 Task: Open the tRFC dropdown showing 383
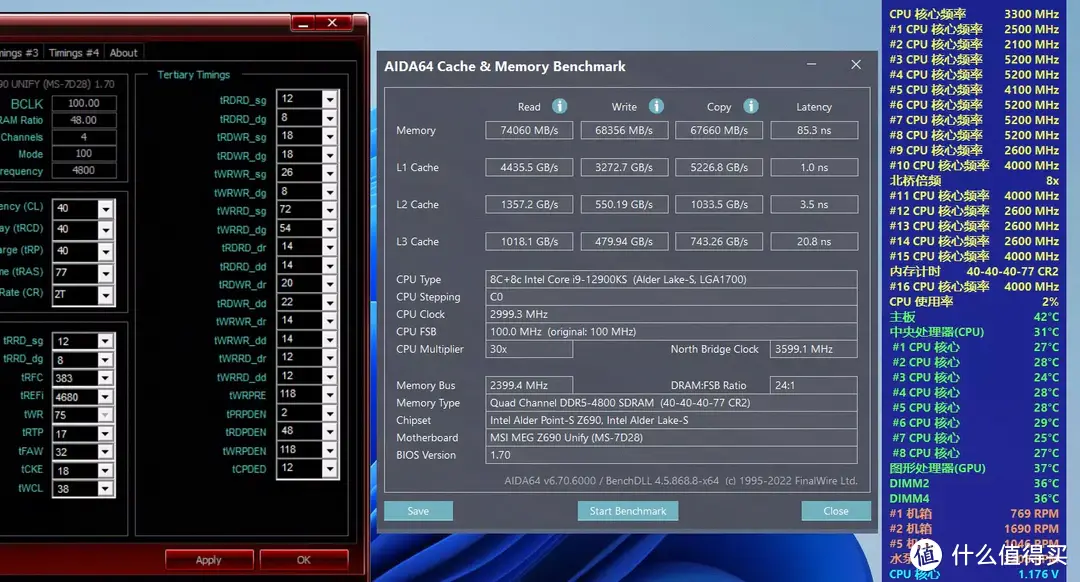pos(105,378)
